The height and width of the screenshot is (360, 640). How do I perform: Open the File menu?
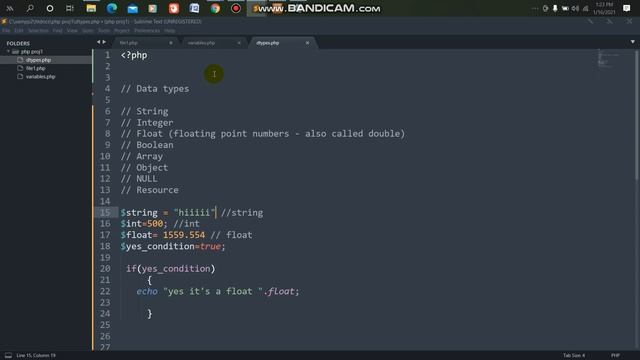(6, 31)
